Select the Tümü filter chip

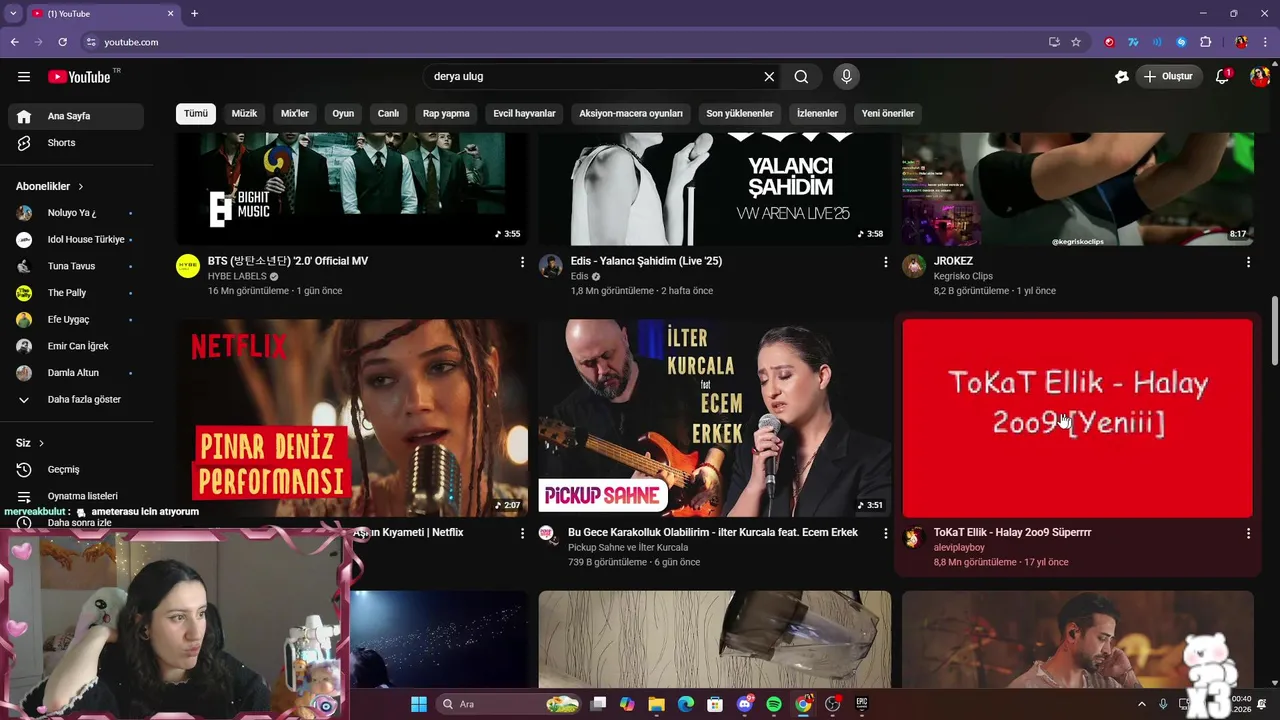click(x=196, y=113)
